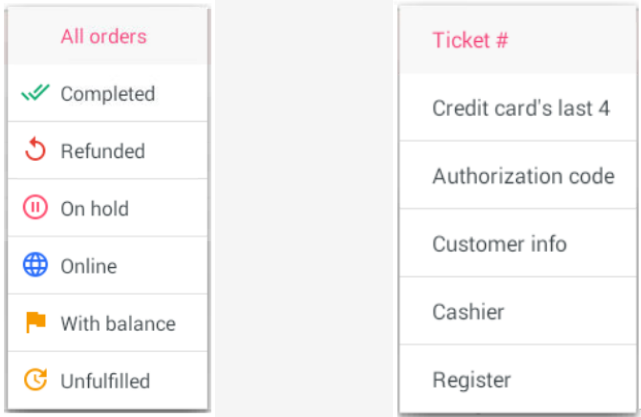Show orders labeled Online
Image resolution: width=641 pixels, height=417 pixels.
tap(89, 266)
